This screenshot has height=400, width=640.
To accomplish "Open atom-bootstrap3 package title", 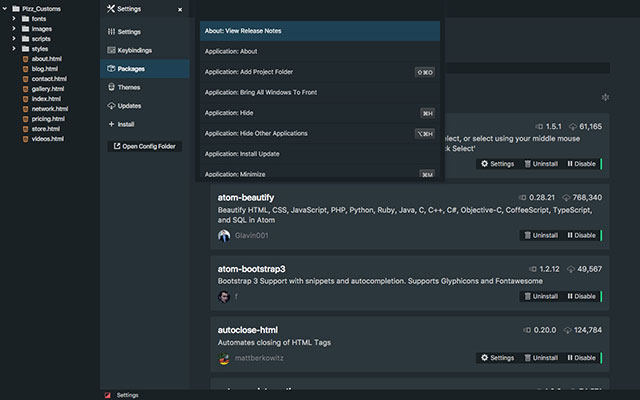I will coord(251,269).
